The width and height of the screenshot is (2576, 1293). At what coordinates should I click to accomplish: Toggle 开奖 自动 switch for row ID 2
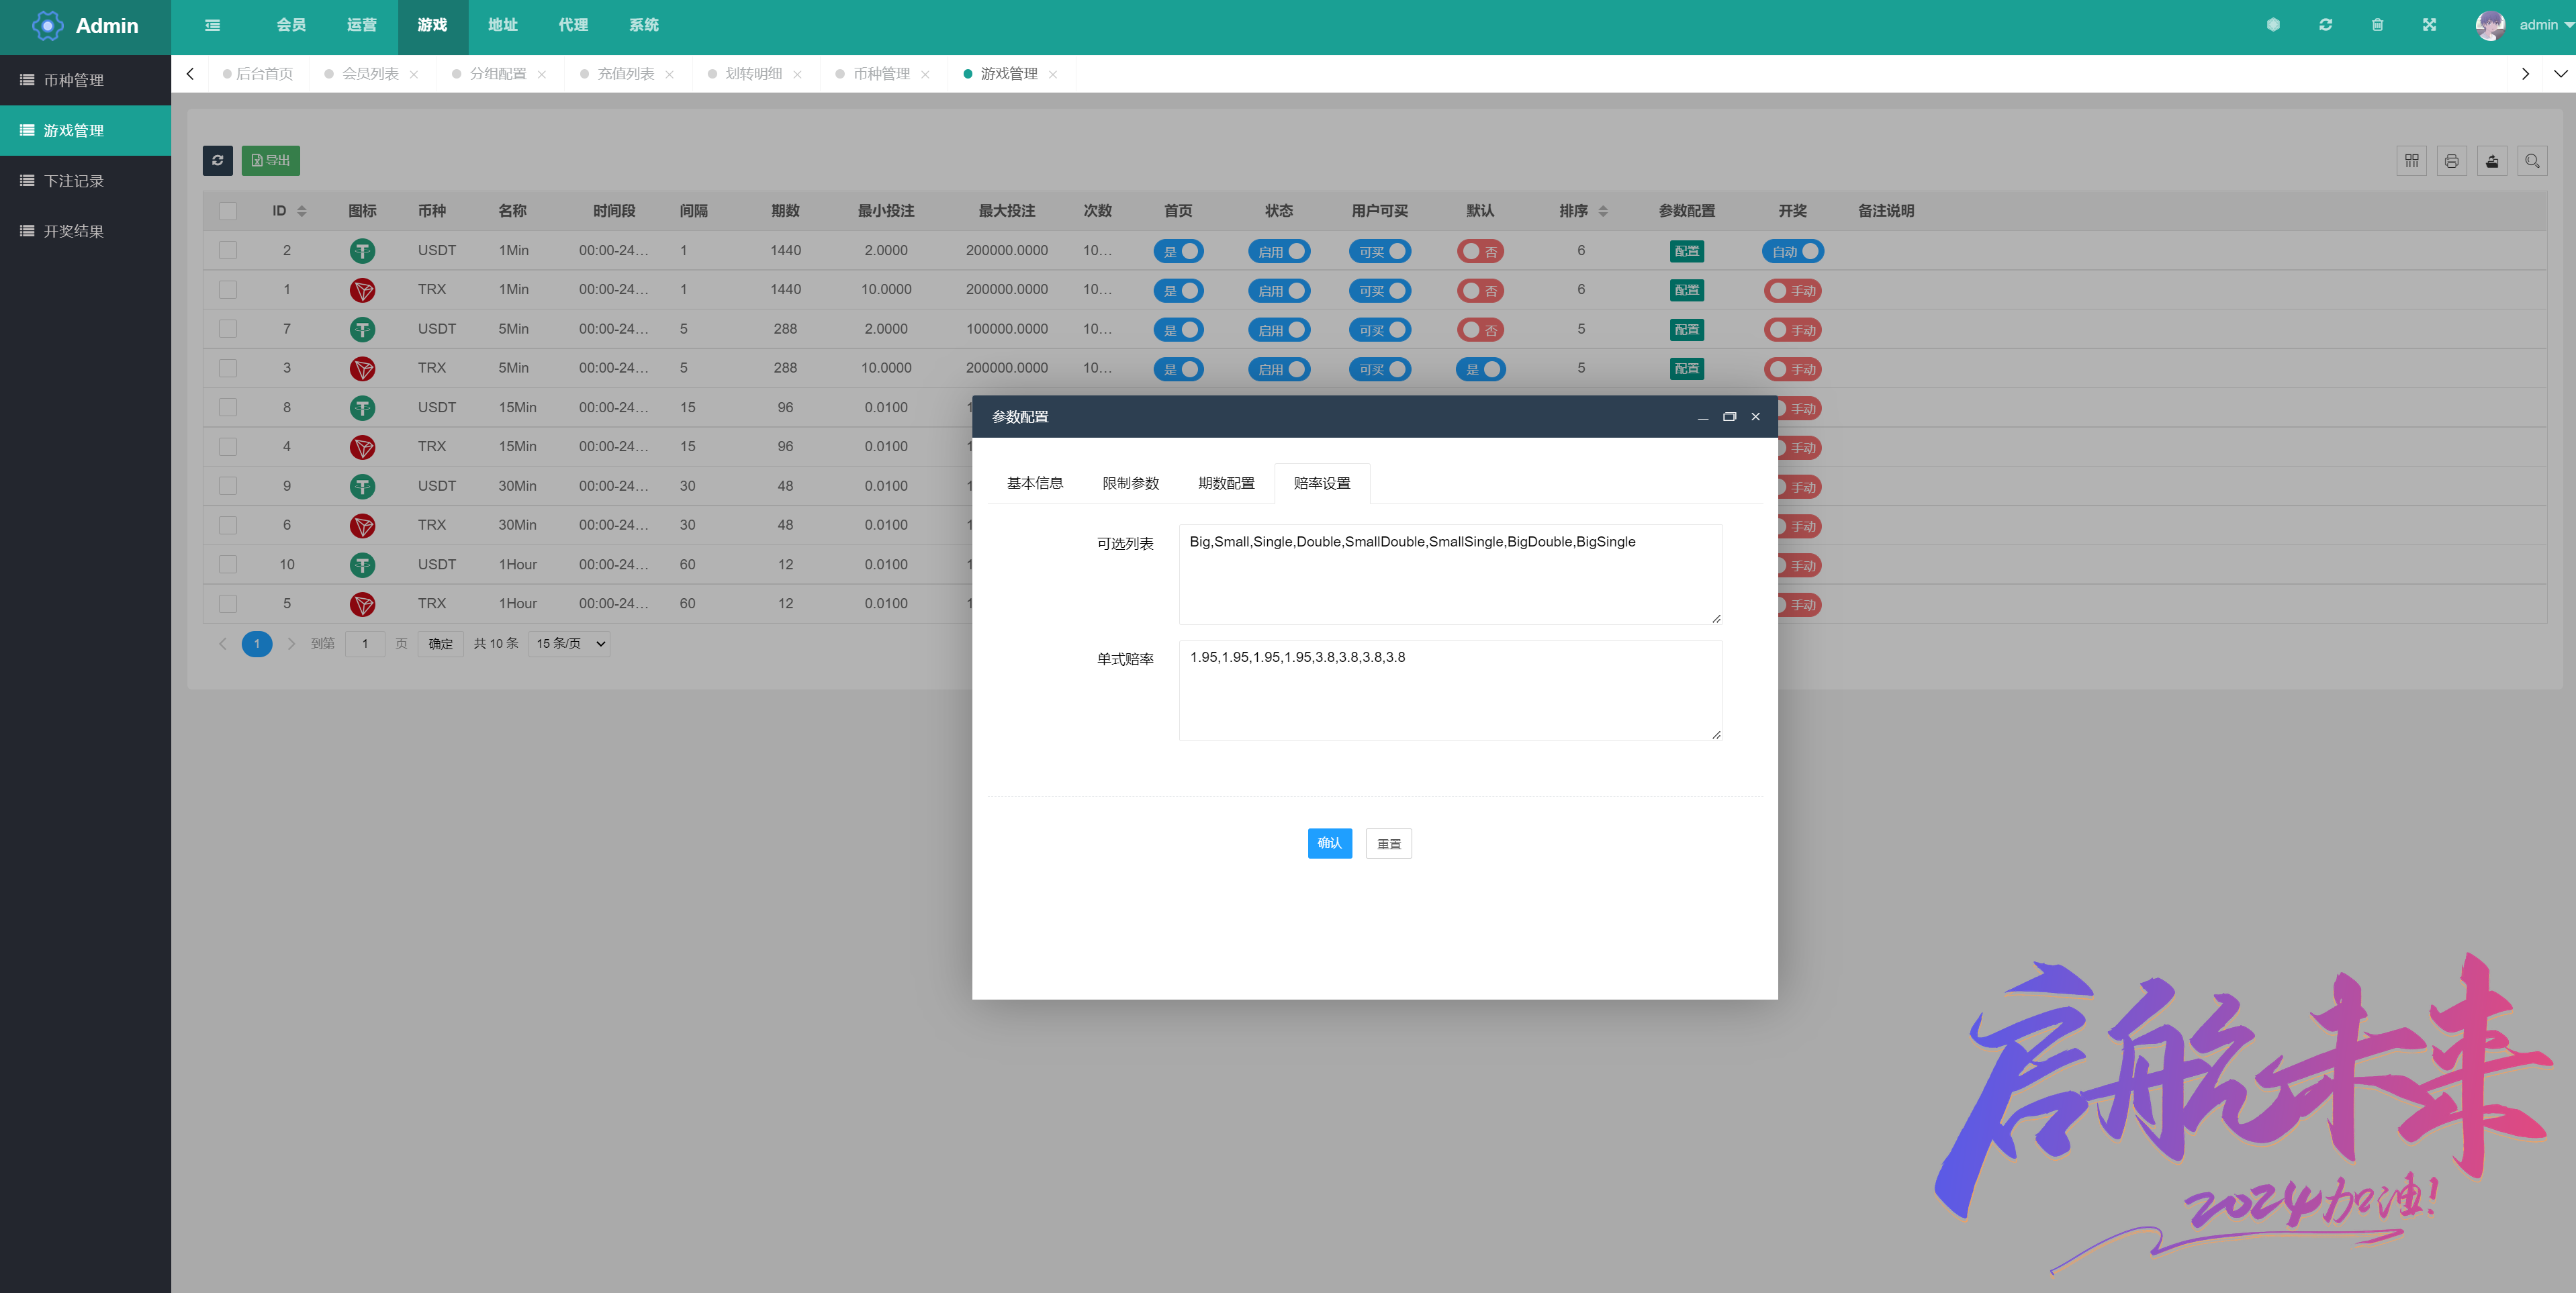tap(1793, 251)
